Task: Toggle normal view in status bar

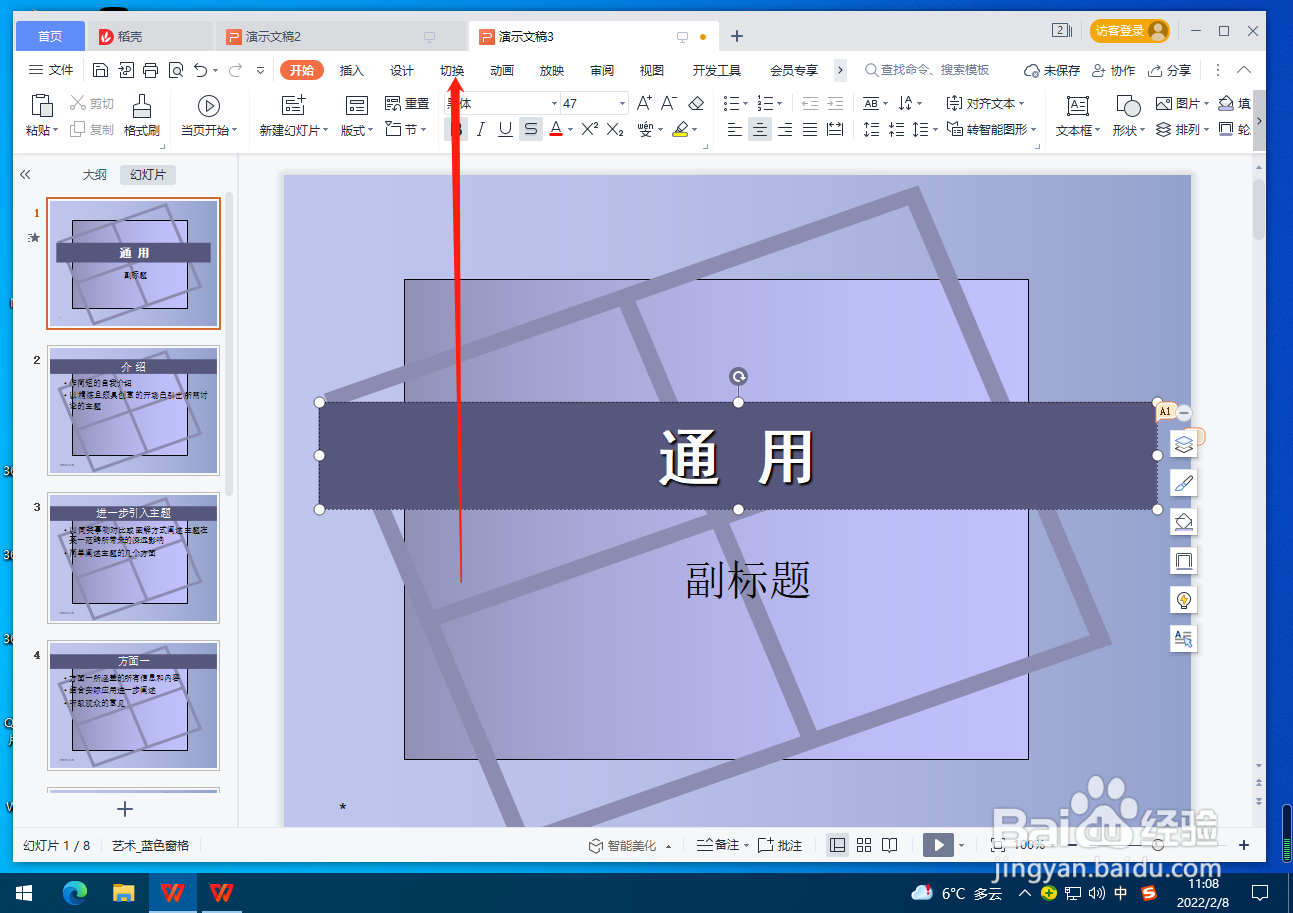Action: tap(838, 845)
